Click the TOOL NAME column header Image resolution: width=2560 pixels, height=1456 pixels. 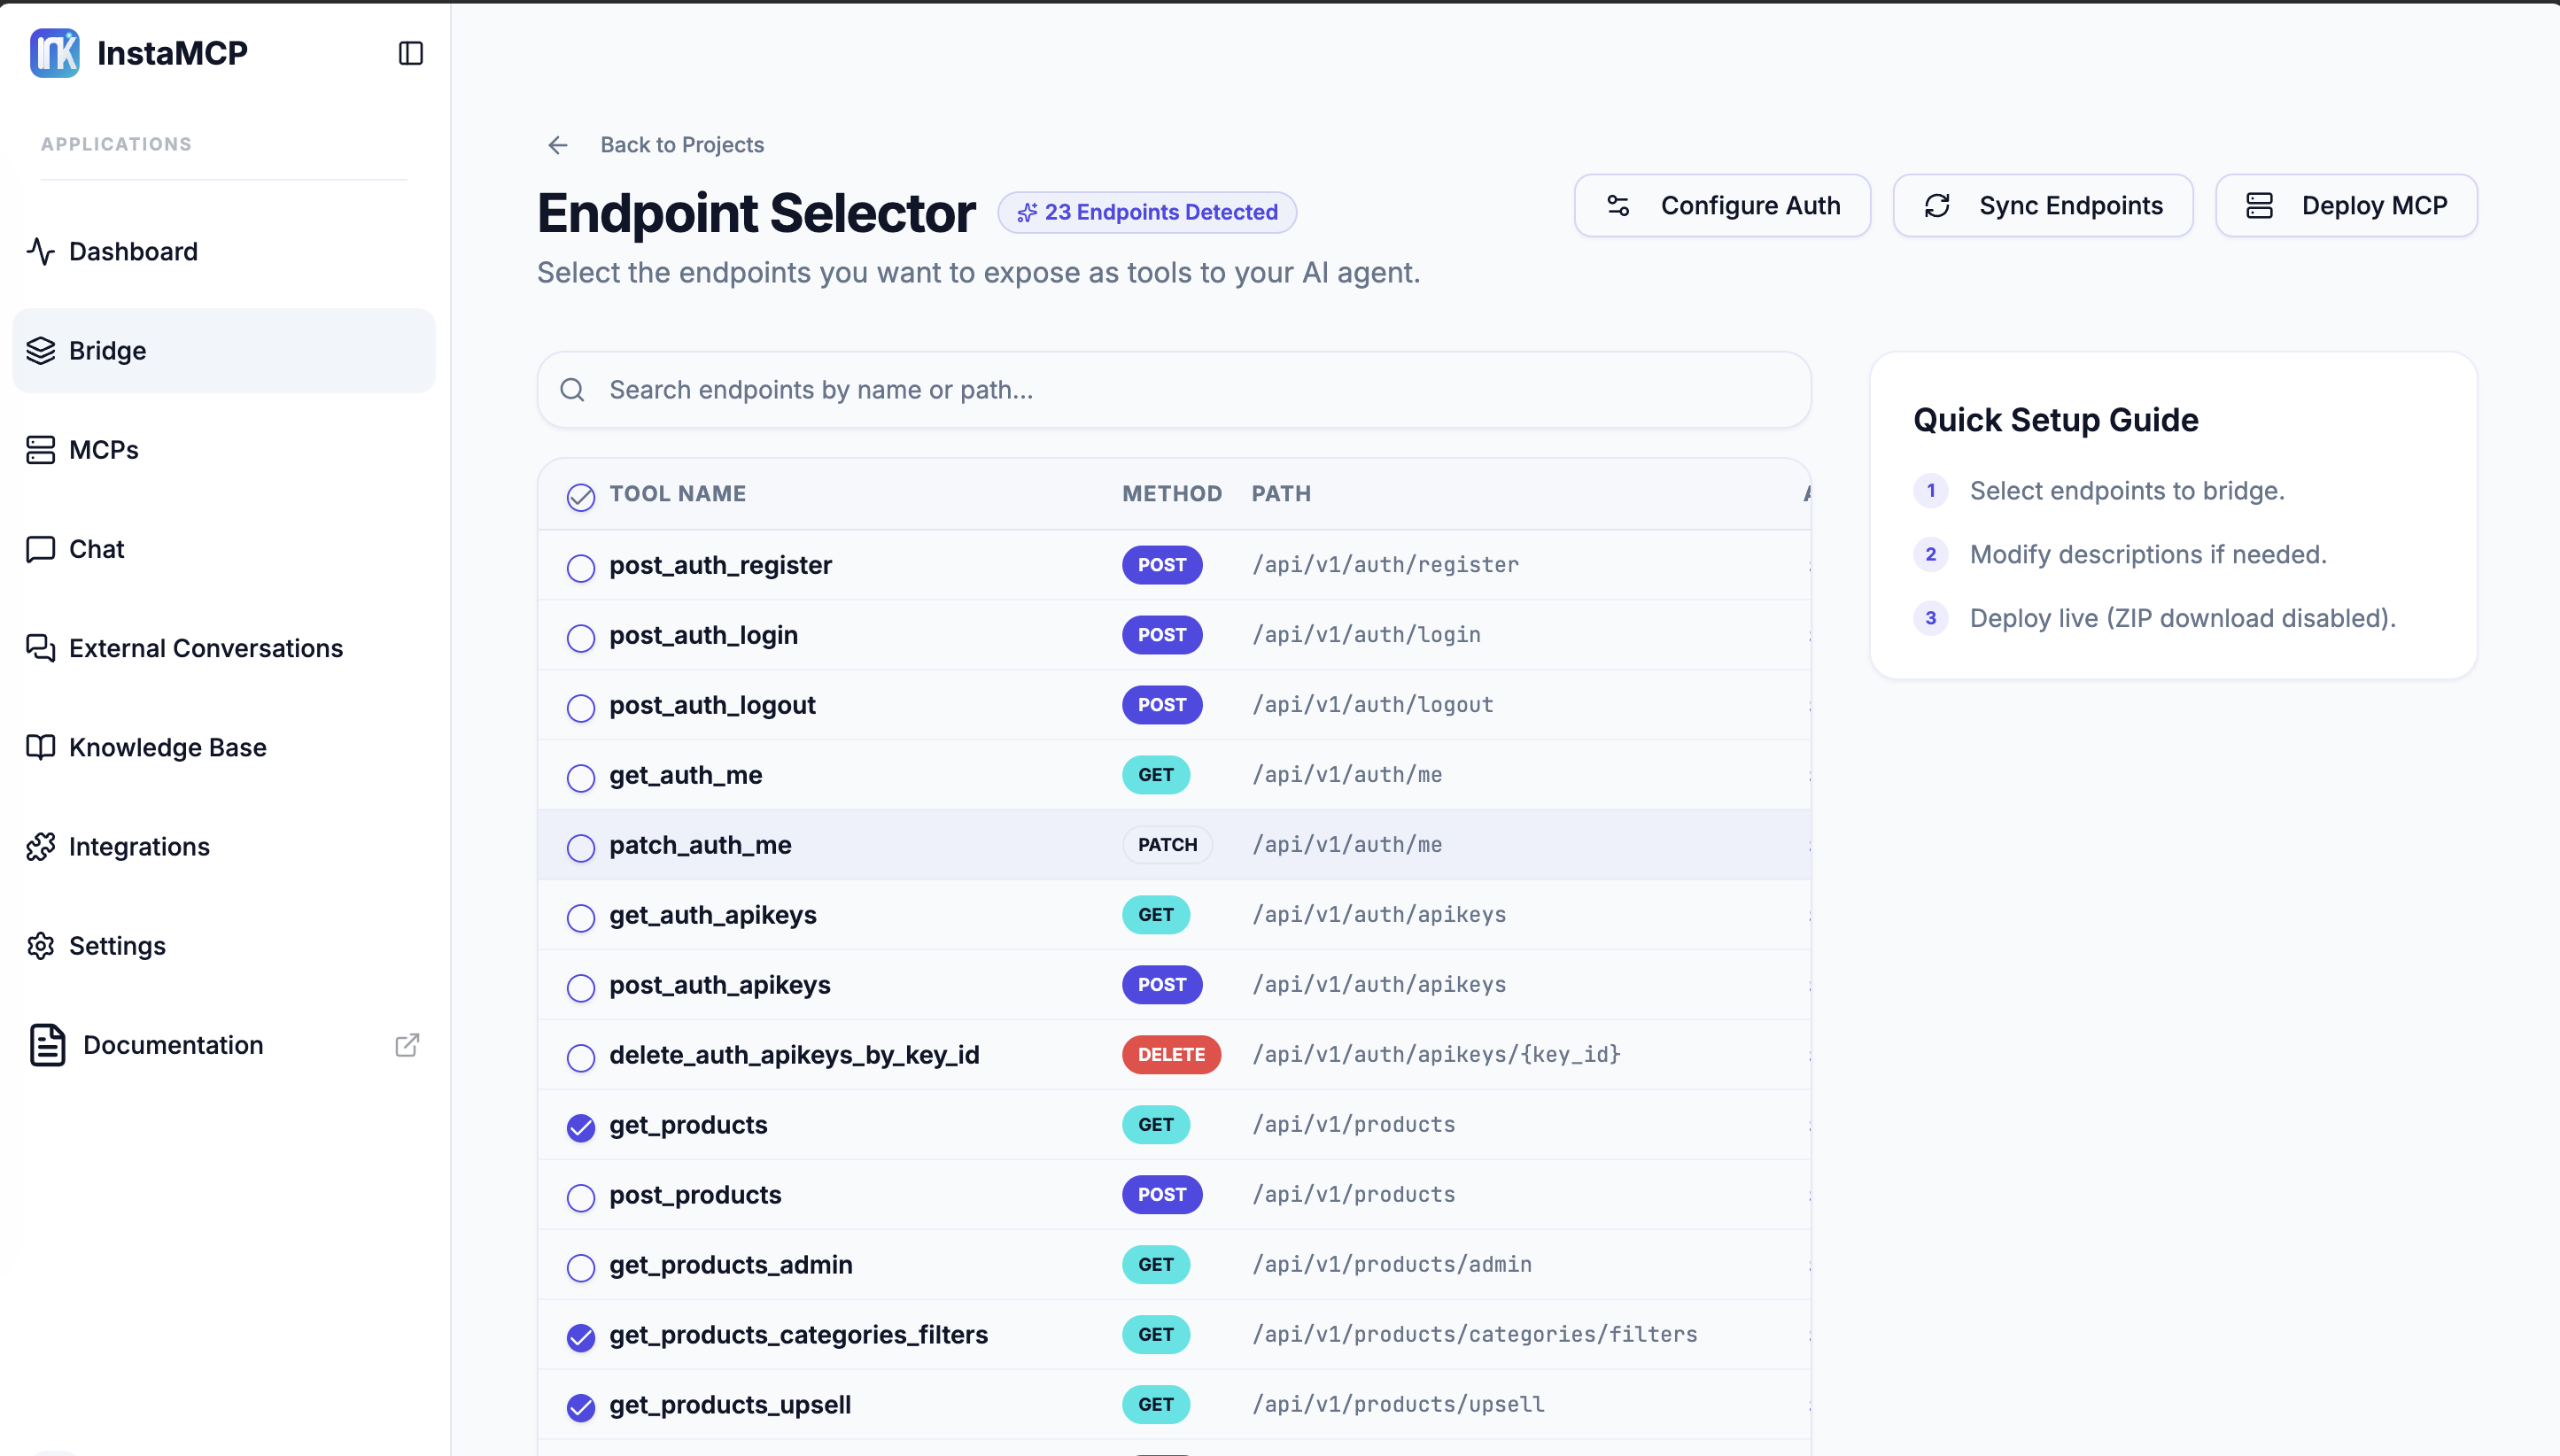tap(677, 494)
